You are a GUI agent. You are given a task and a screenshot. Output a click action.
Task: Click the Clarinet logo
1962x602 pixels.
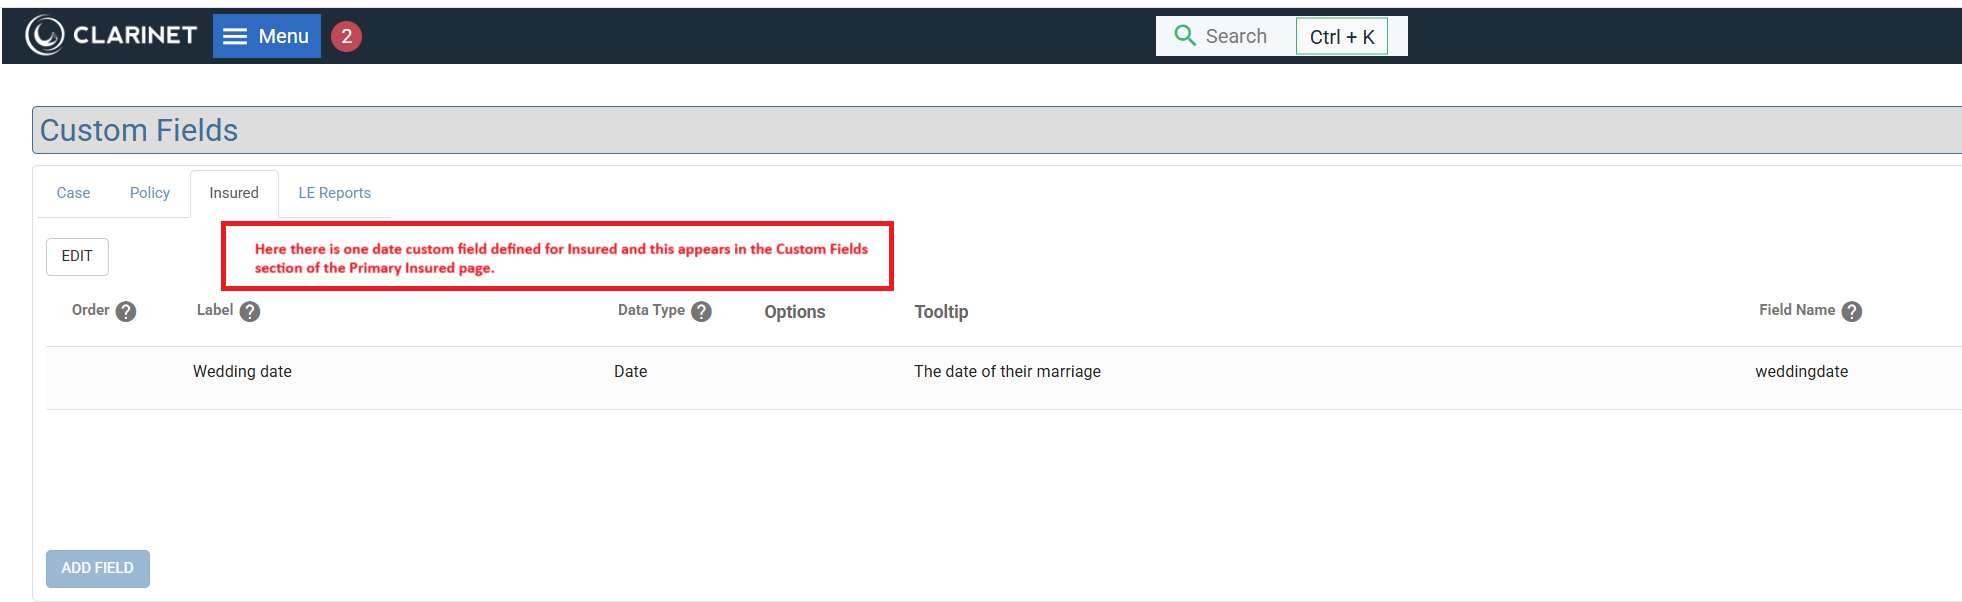pyautogui.click(x=111, y=36)
